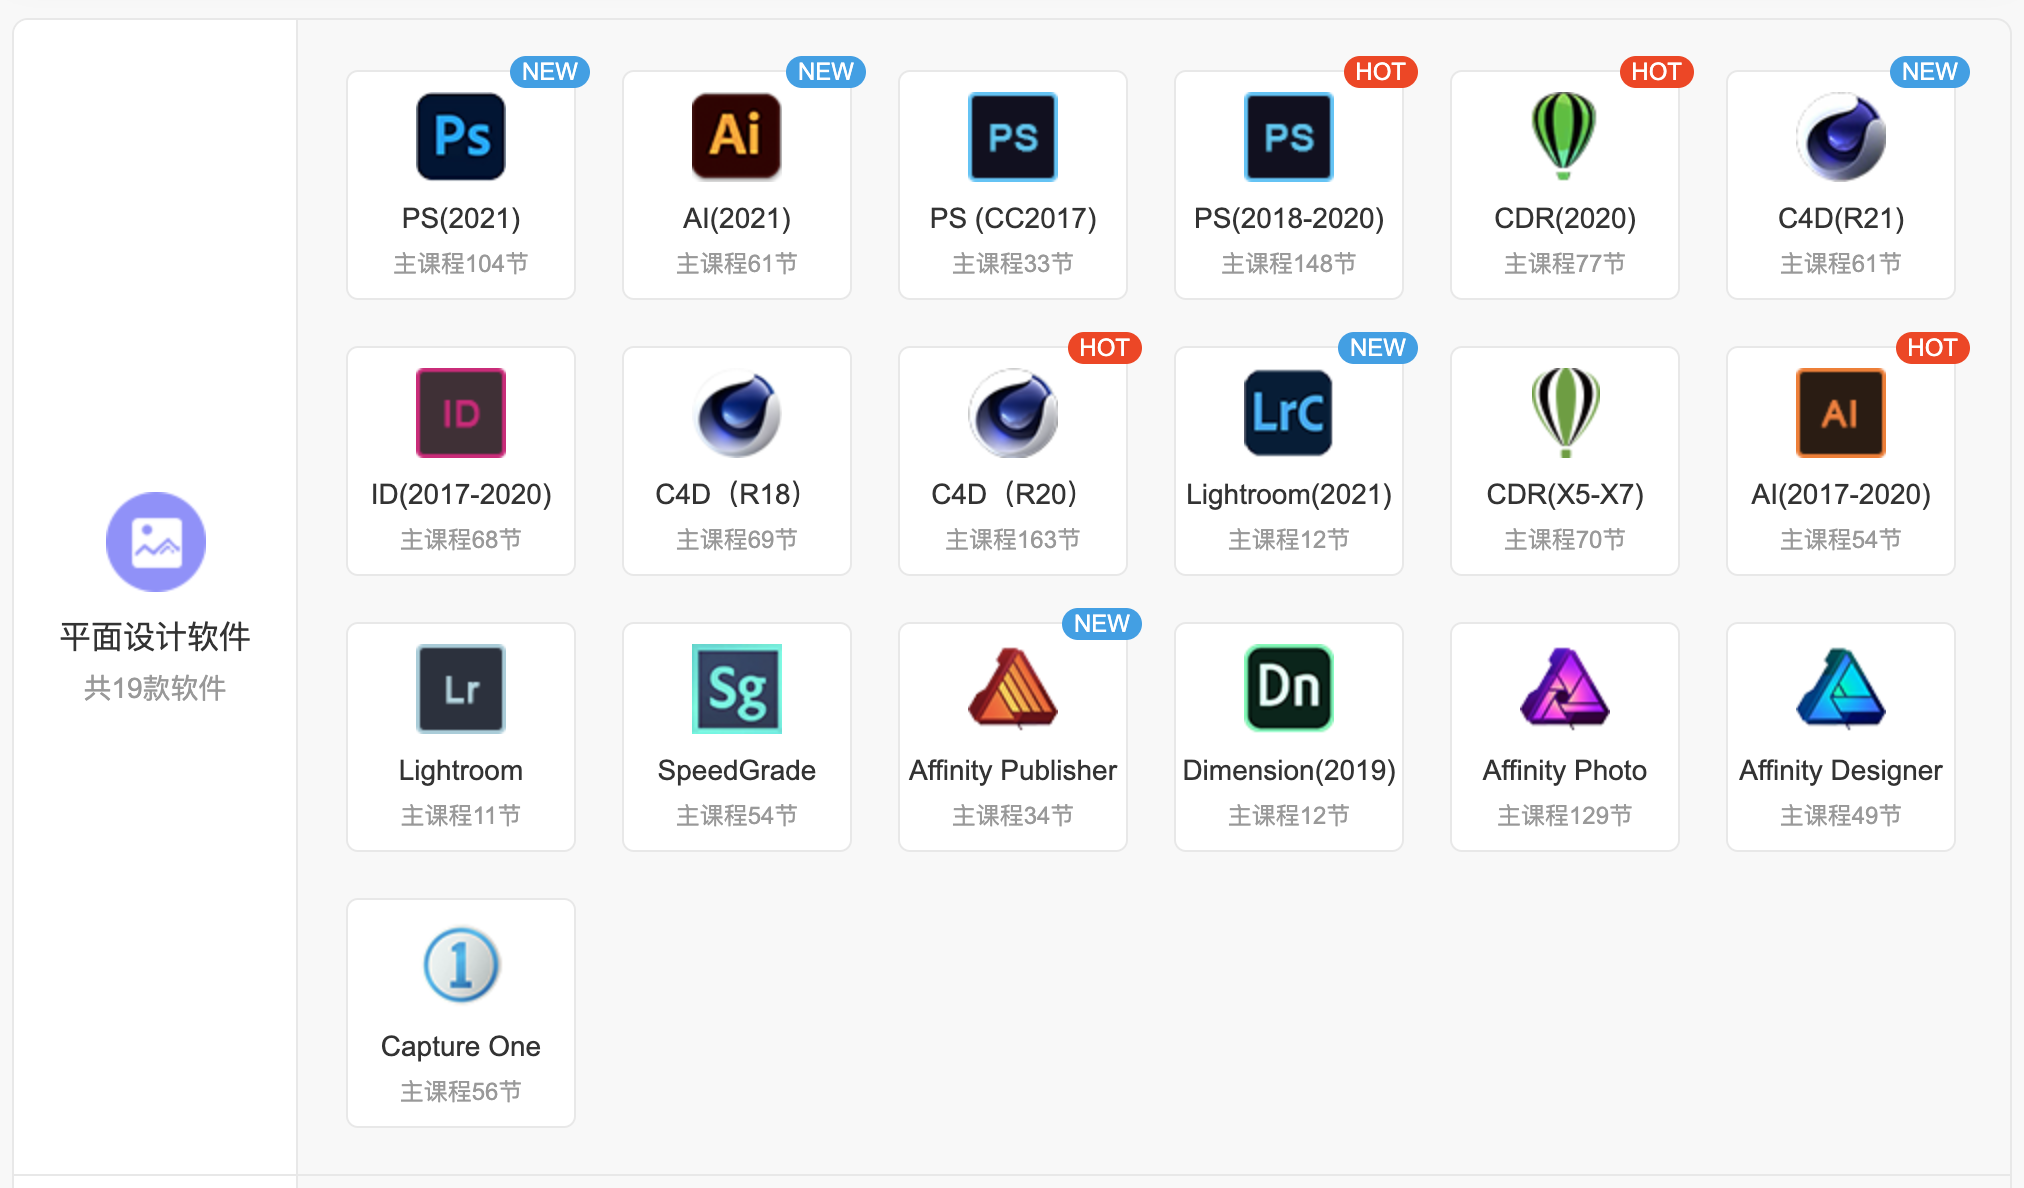Open the SpeedGrade title link
This screenshot has width=2024, height=1188.
pyautogui.click(x=737, y=770)
